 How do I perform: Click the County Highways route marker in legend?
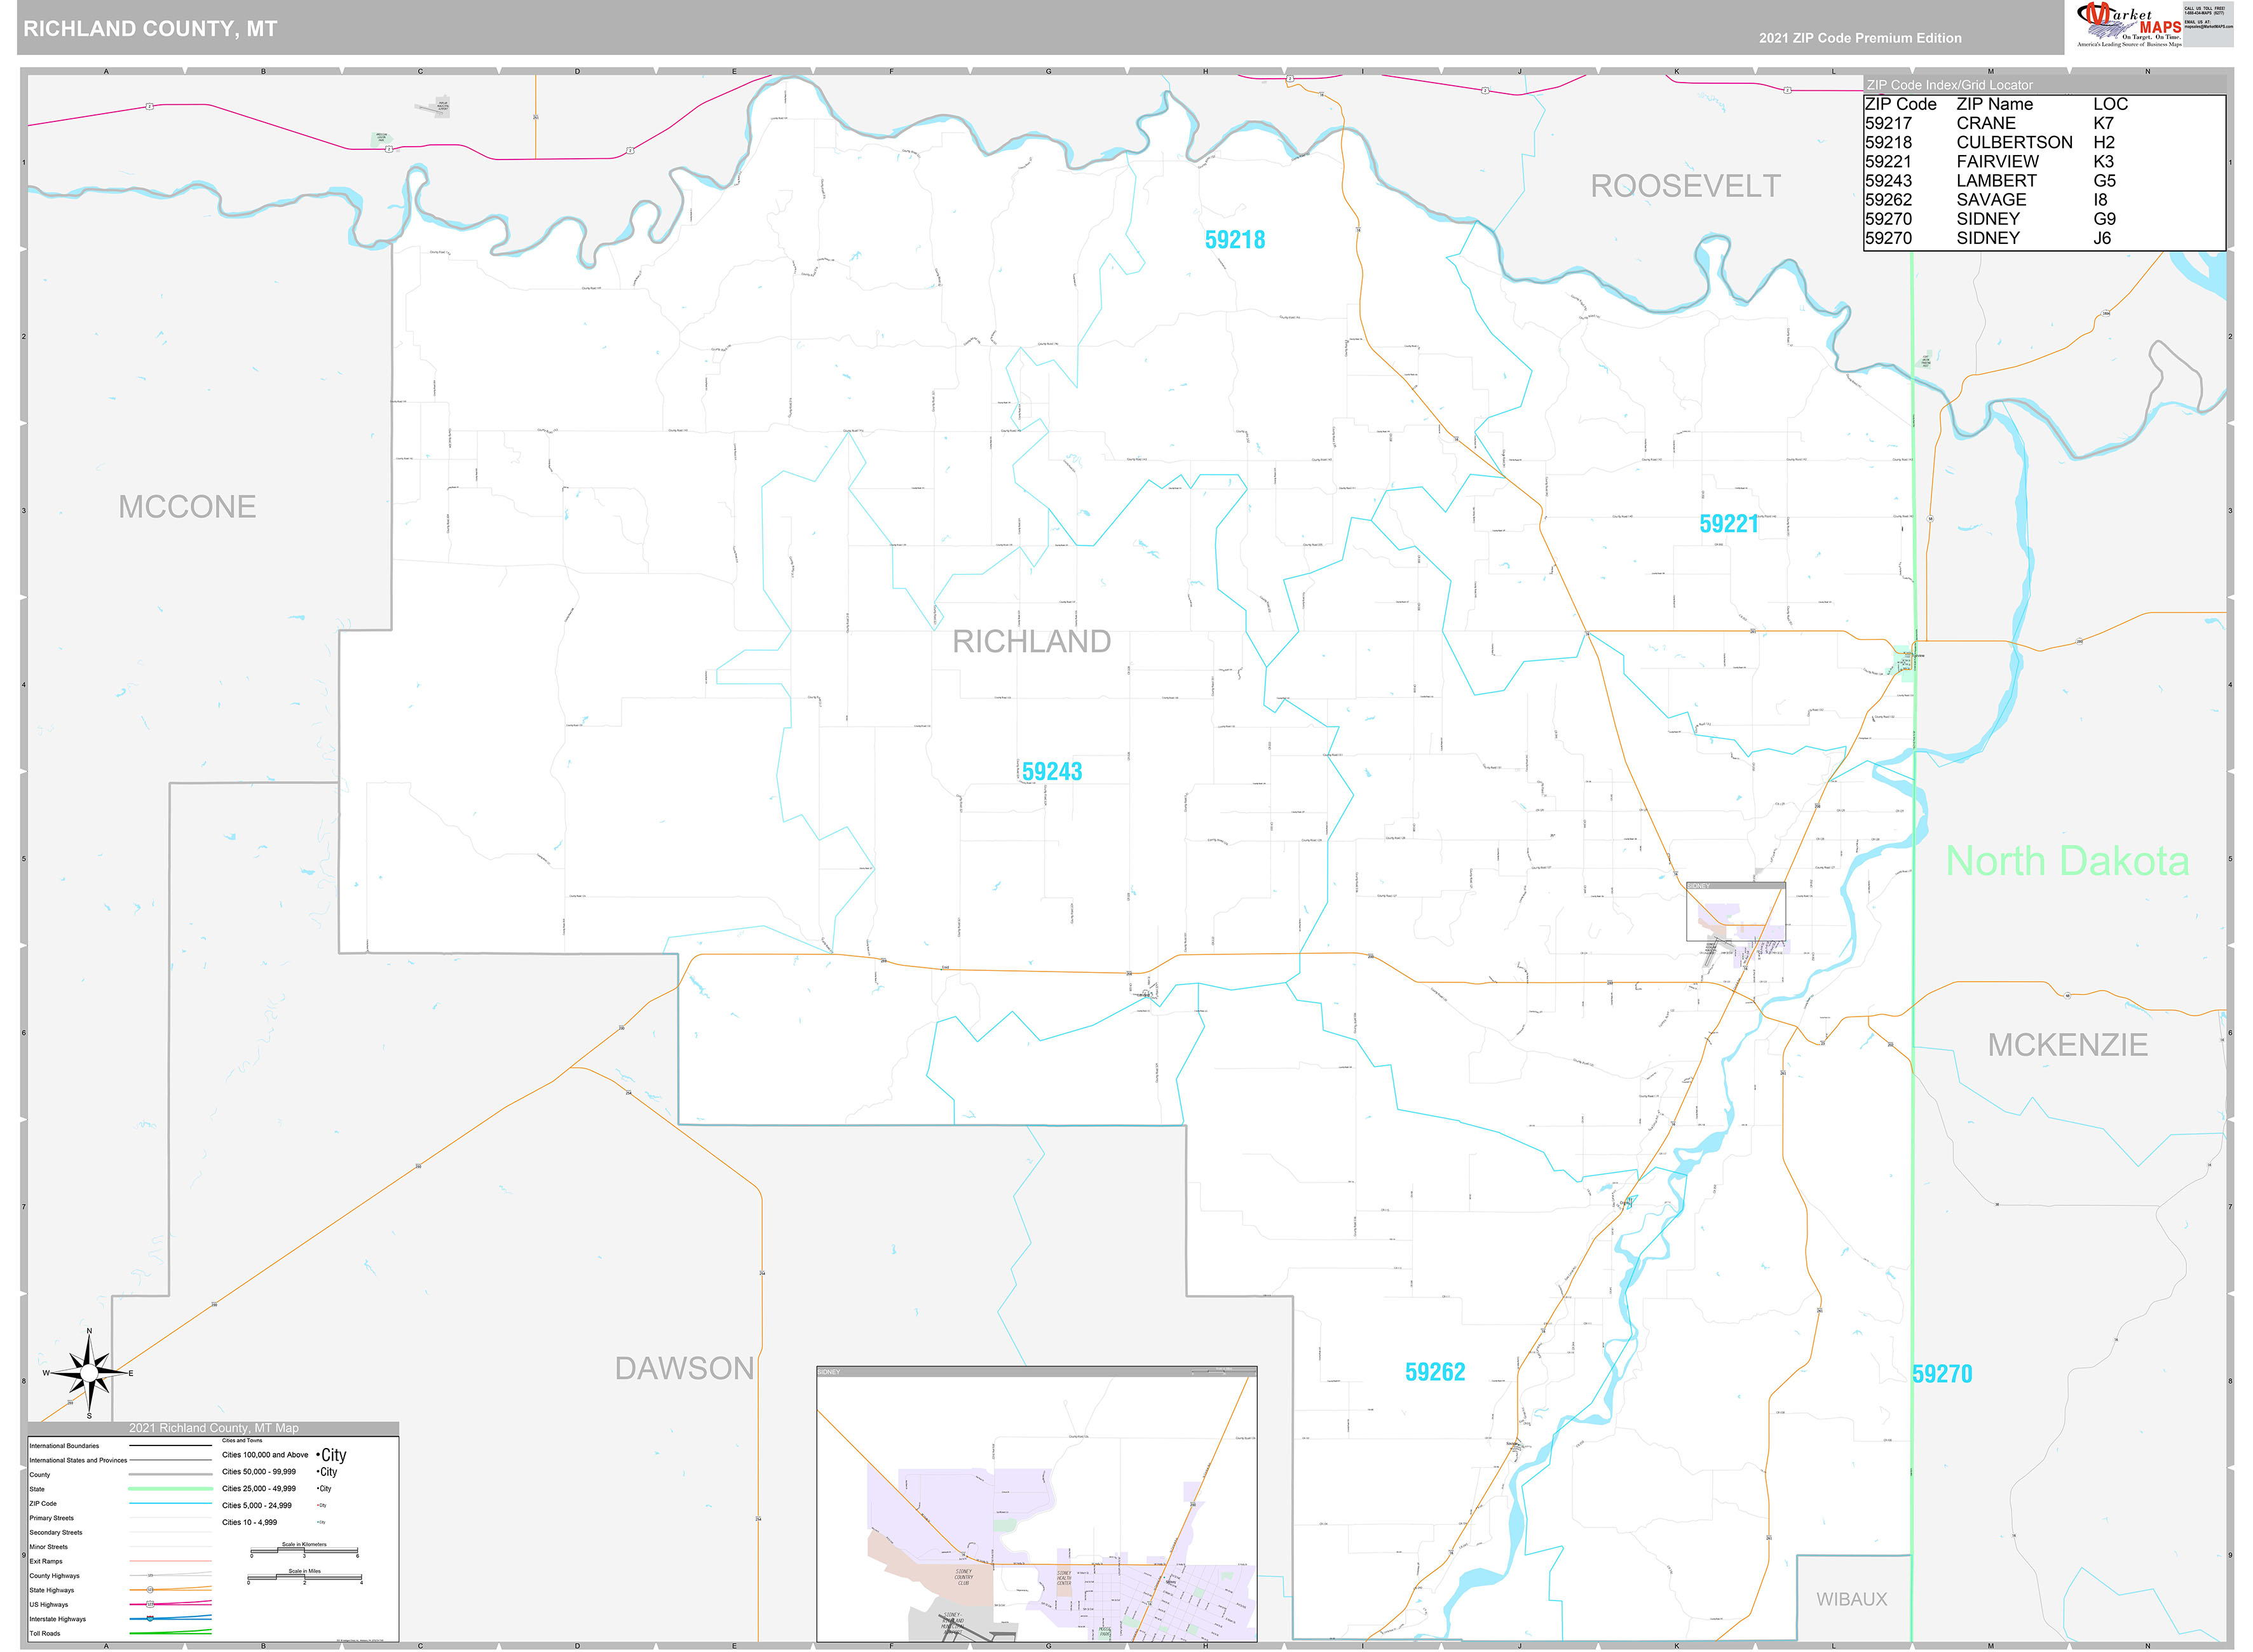[150, 1576]
